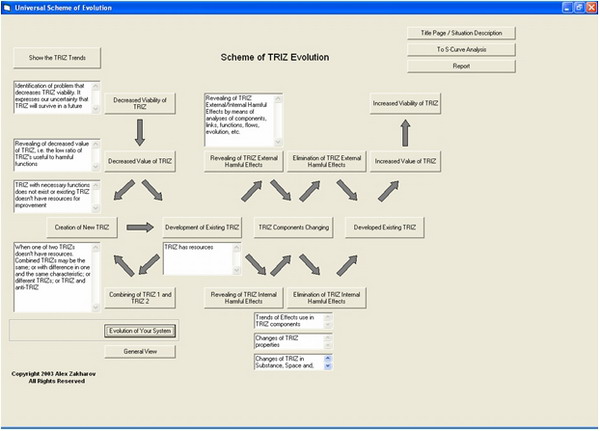Screen dimensions: 600x431
Task: Select Elimination of TRIZ Internal Harmful Effects
Action: point(326,298)
